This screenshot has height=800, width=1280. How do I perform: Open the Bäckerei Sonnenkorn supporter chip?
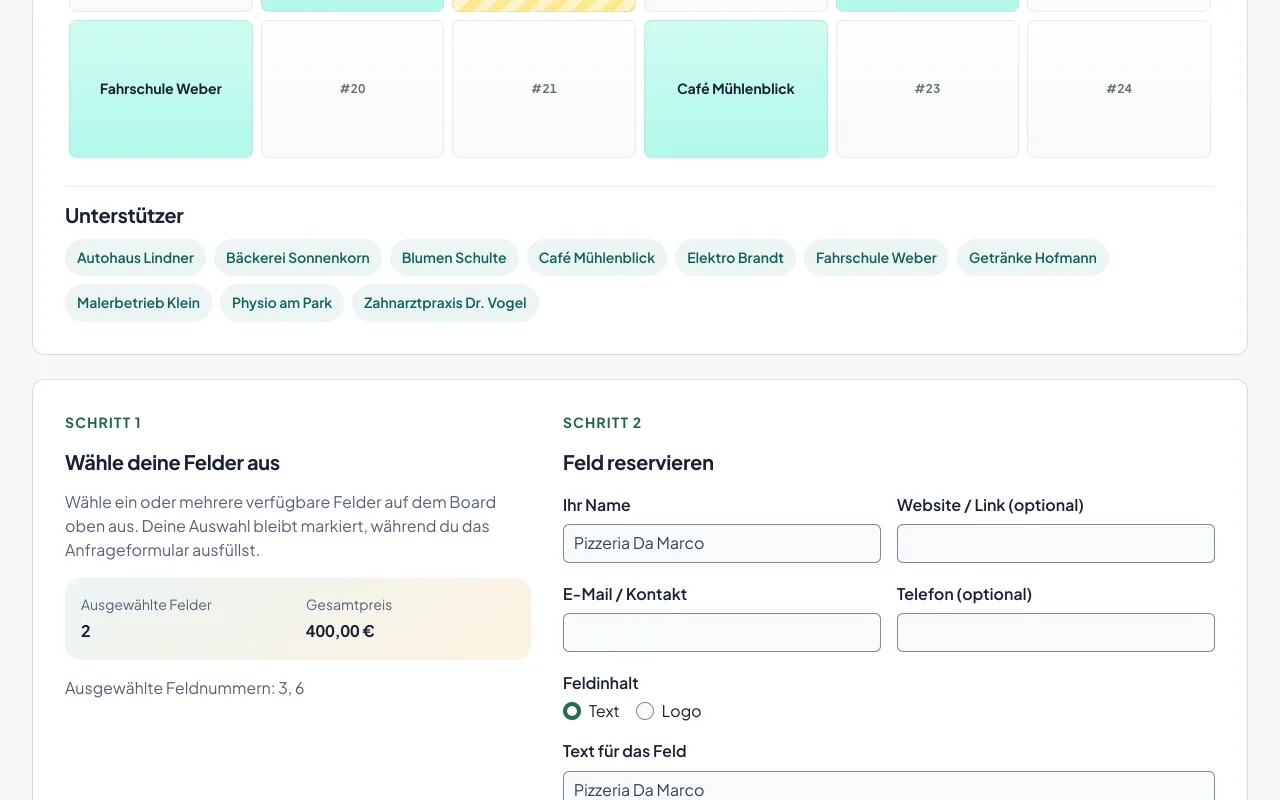298,258
